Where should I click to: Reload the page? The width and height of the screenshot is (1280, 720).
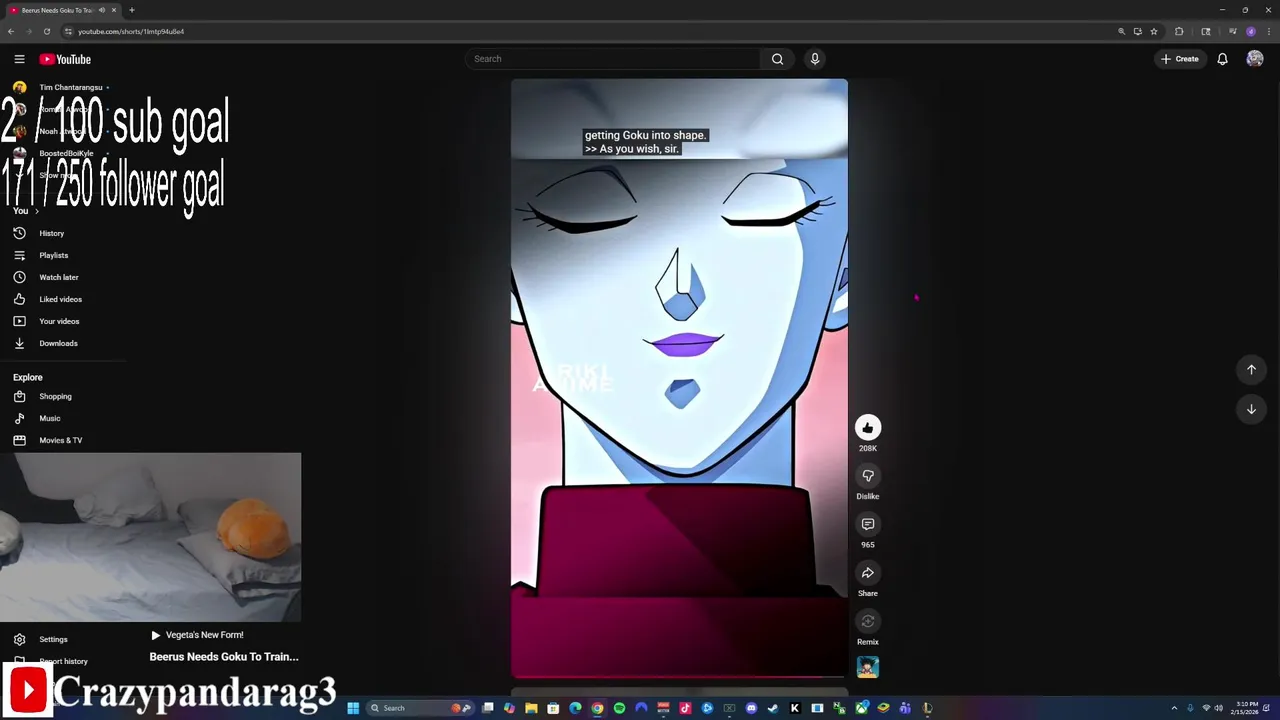click(x=46, y=31)
